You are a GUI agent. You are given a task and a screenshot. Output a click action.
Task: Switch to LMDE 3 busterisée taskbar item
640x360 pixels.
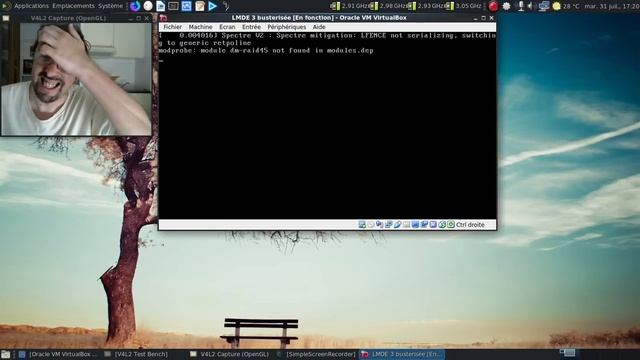pyautogui.click(x=402, y=354)
